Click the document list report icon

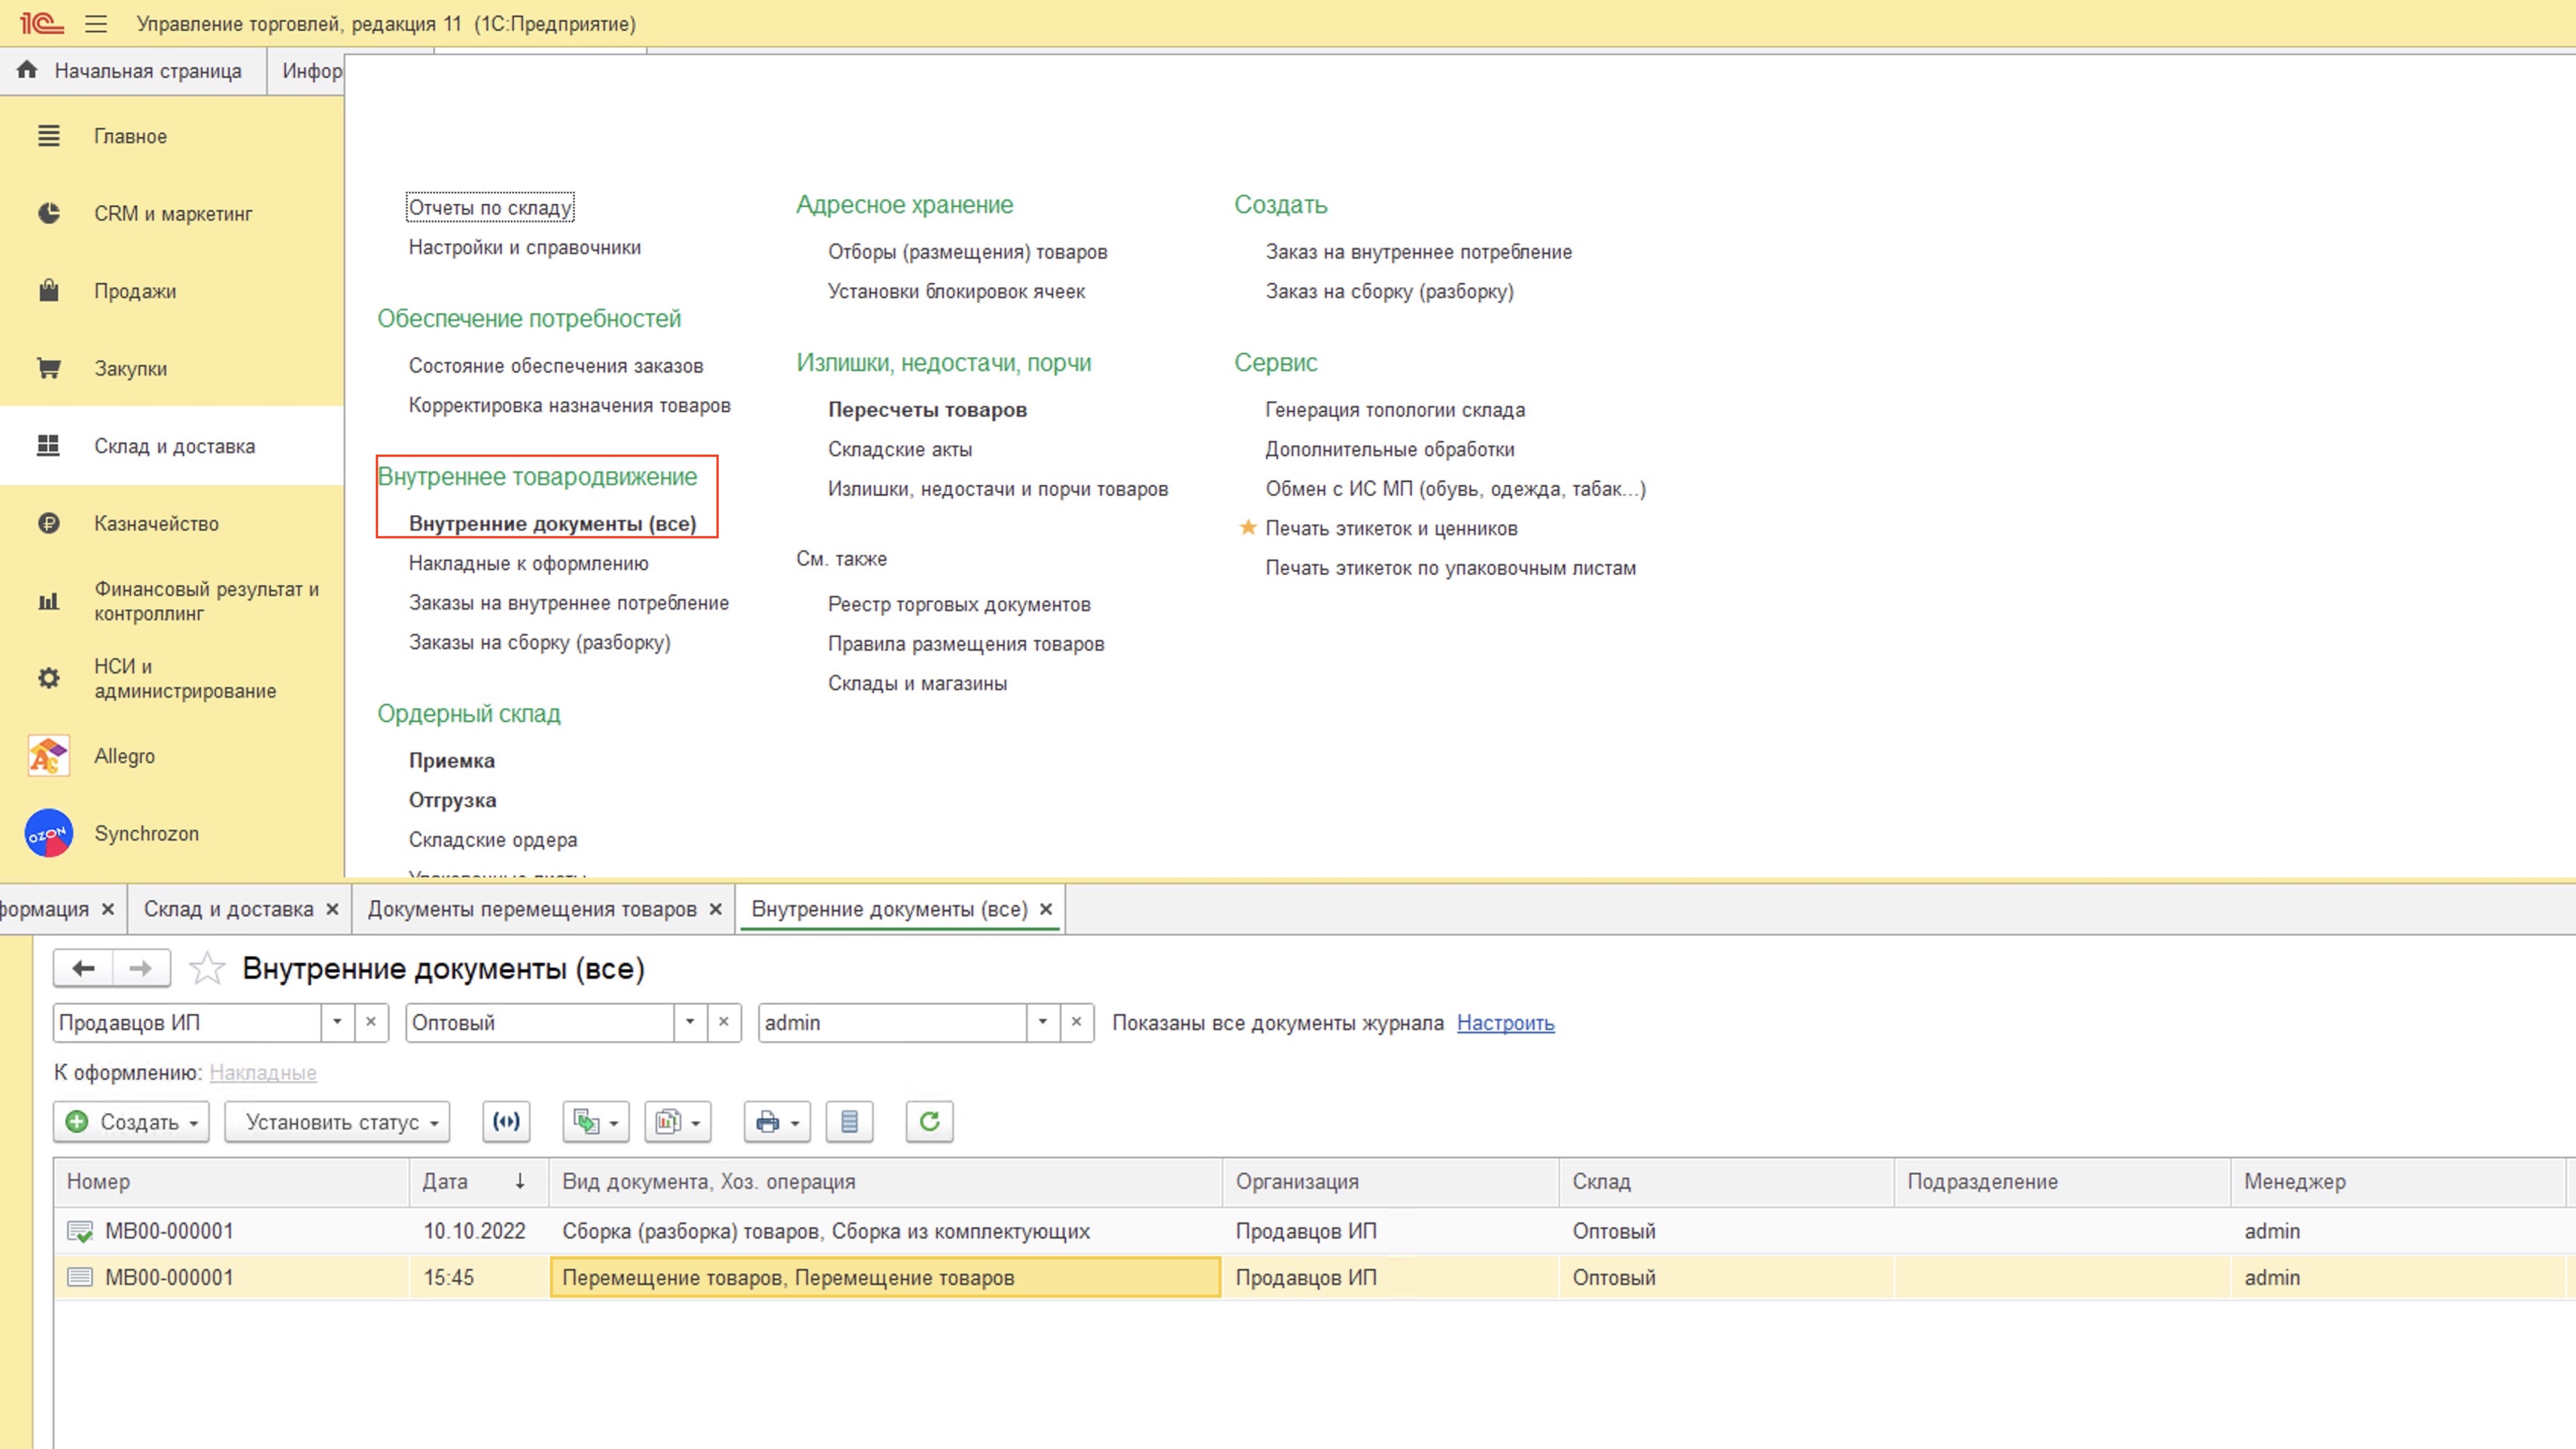point(849,1122)
